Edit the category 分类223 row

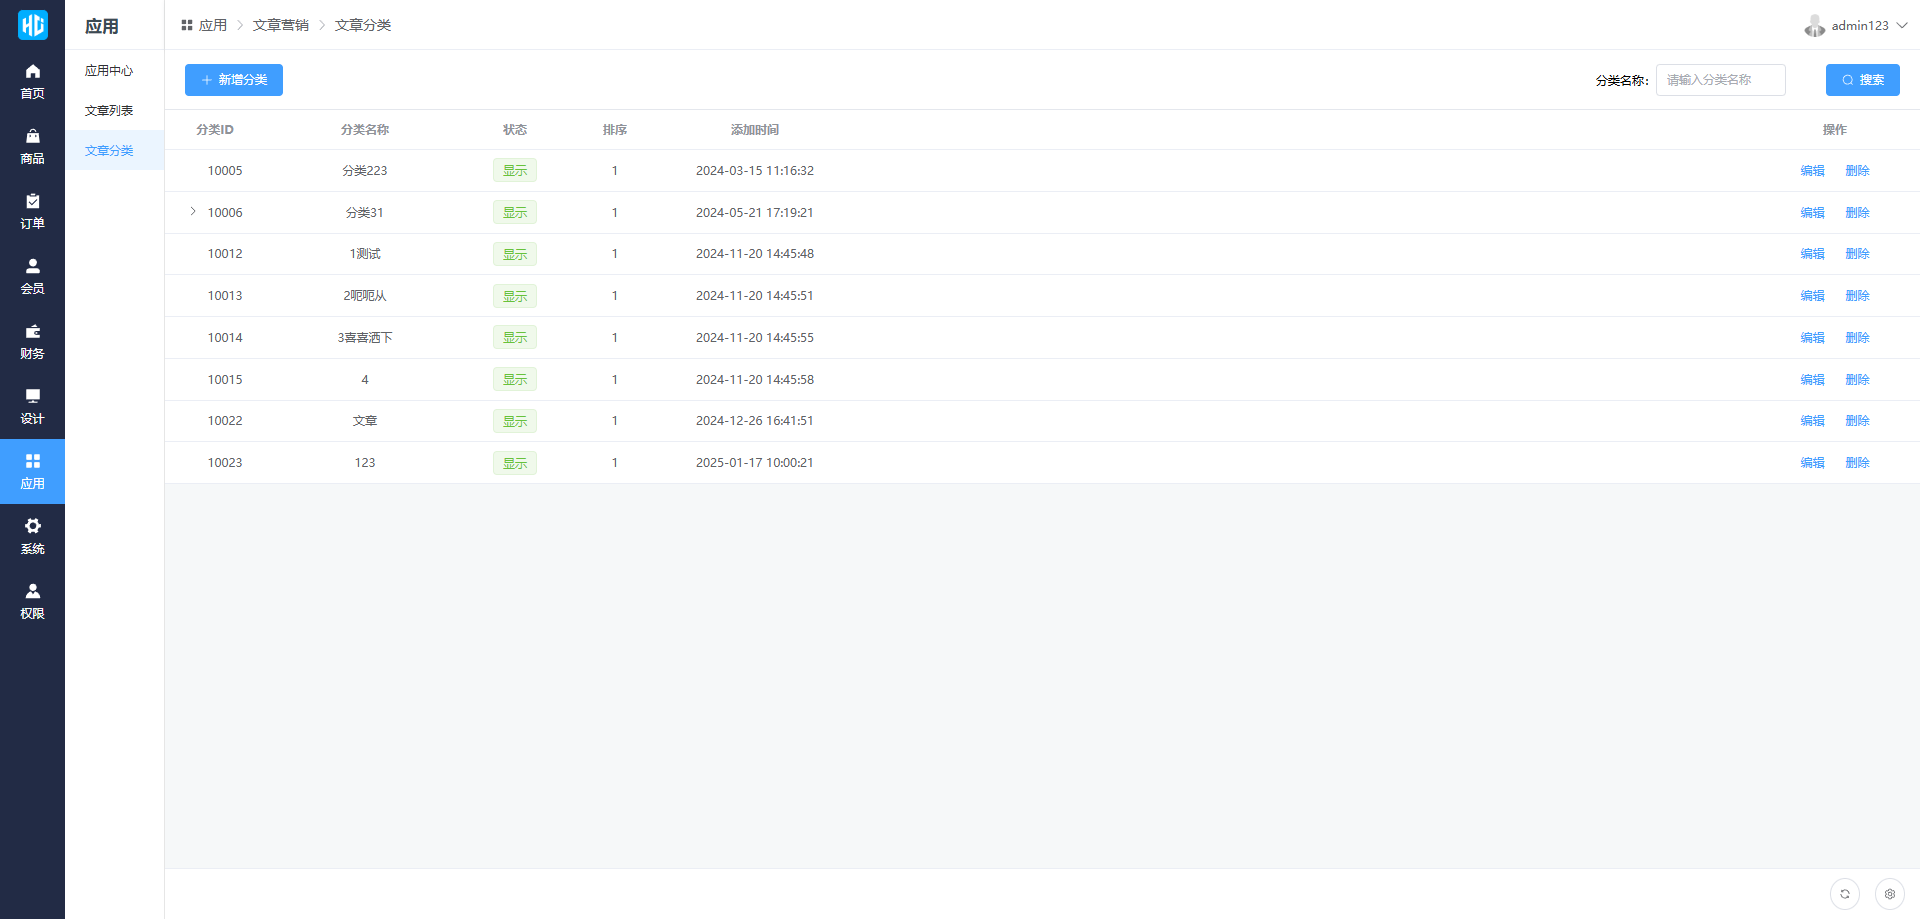1812,171
